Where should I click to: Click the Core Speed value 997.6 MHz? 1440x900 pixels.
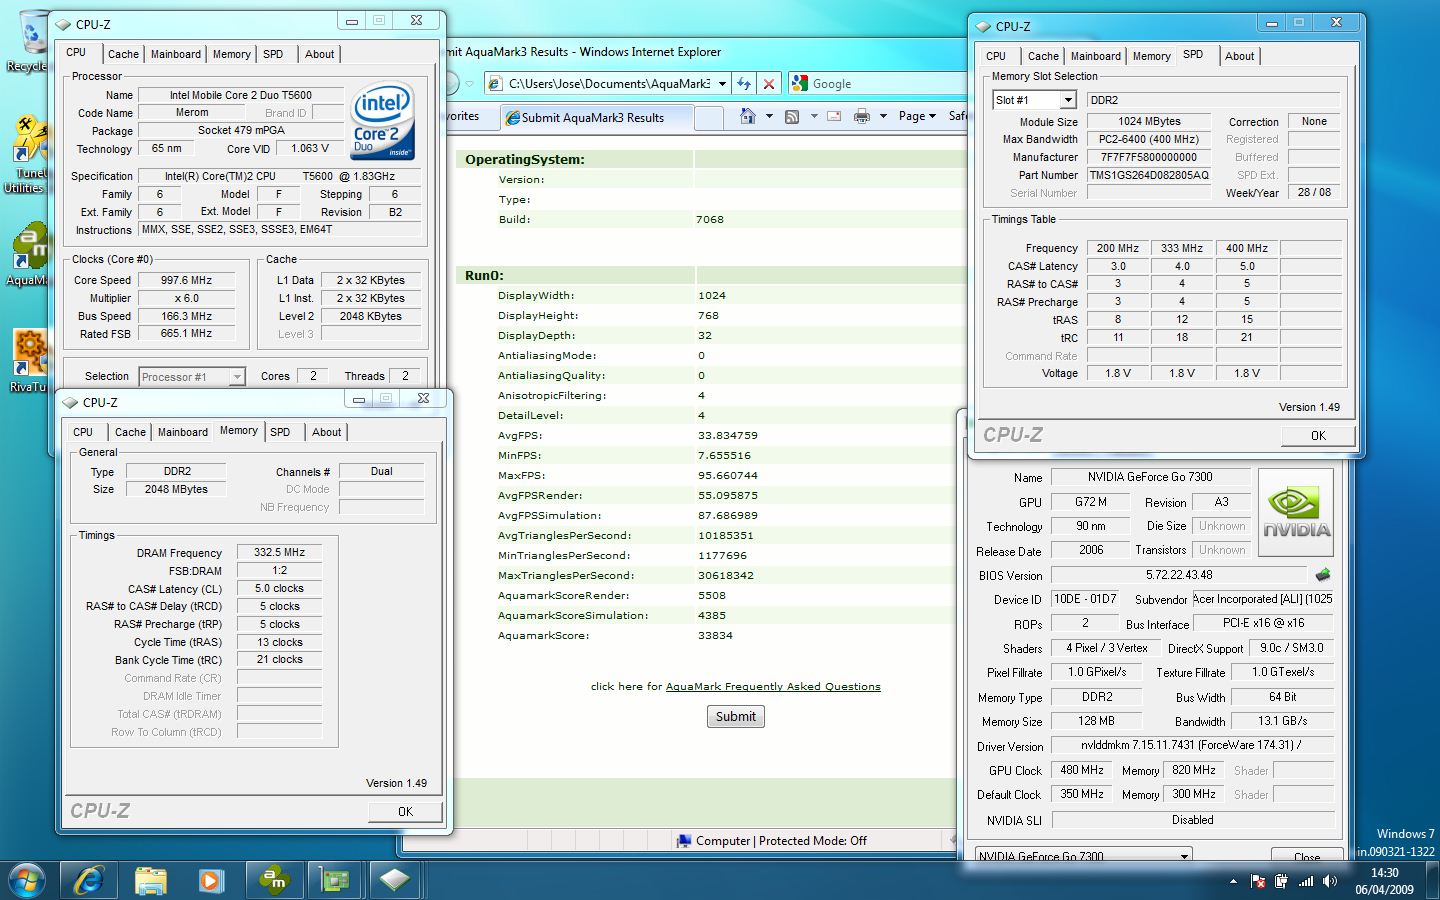coord(186,281)
